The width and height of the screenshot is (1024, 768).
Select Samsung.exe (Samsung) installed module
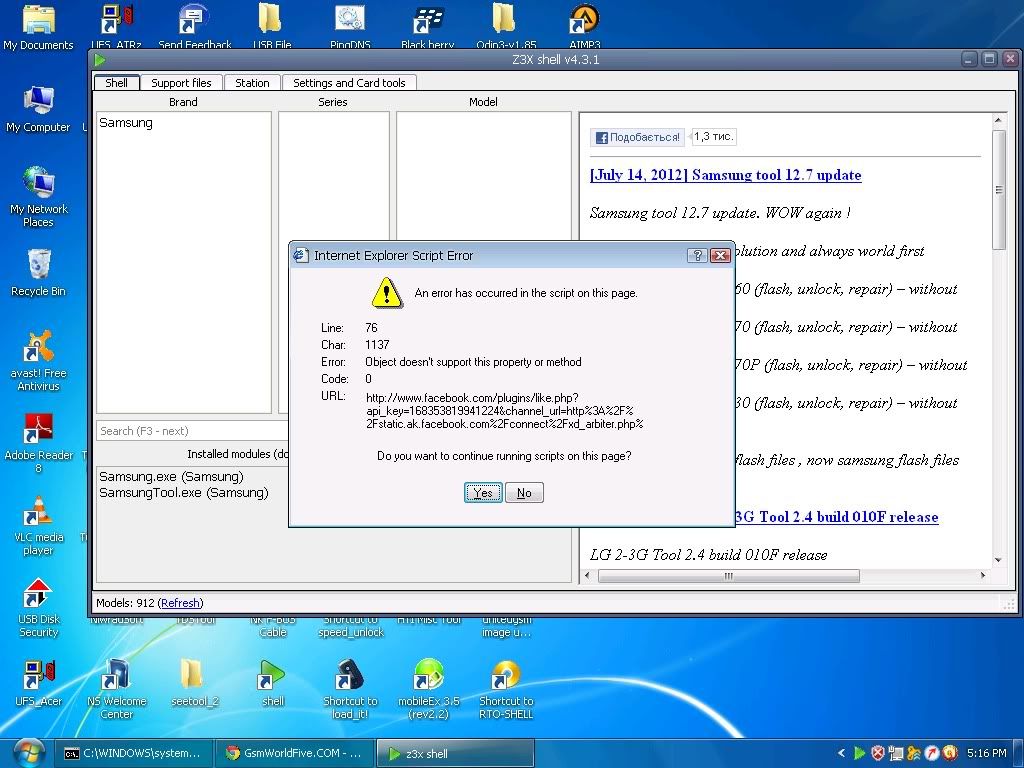pos(171,477)
